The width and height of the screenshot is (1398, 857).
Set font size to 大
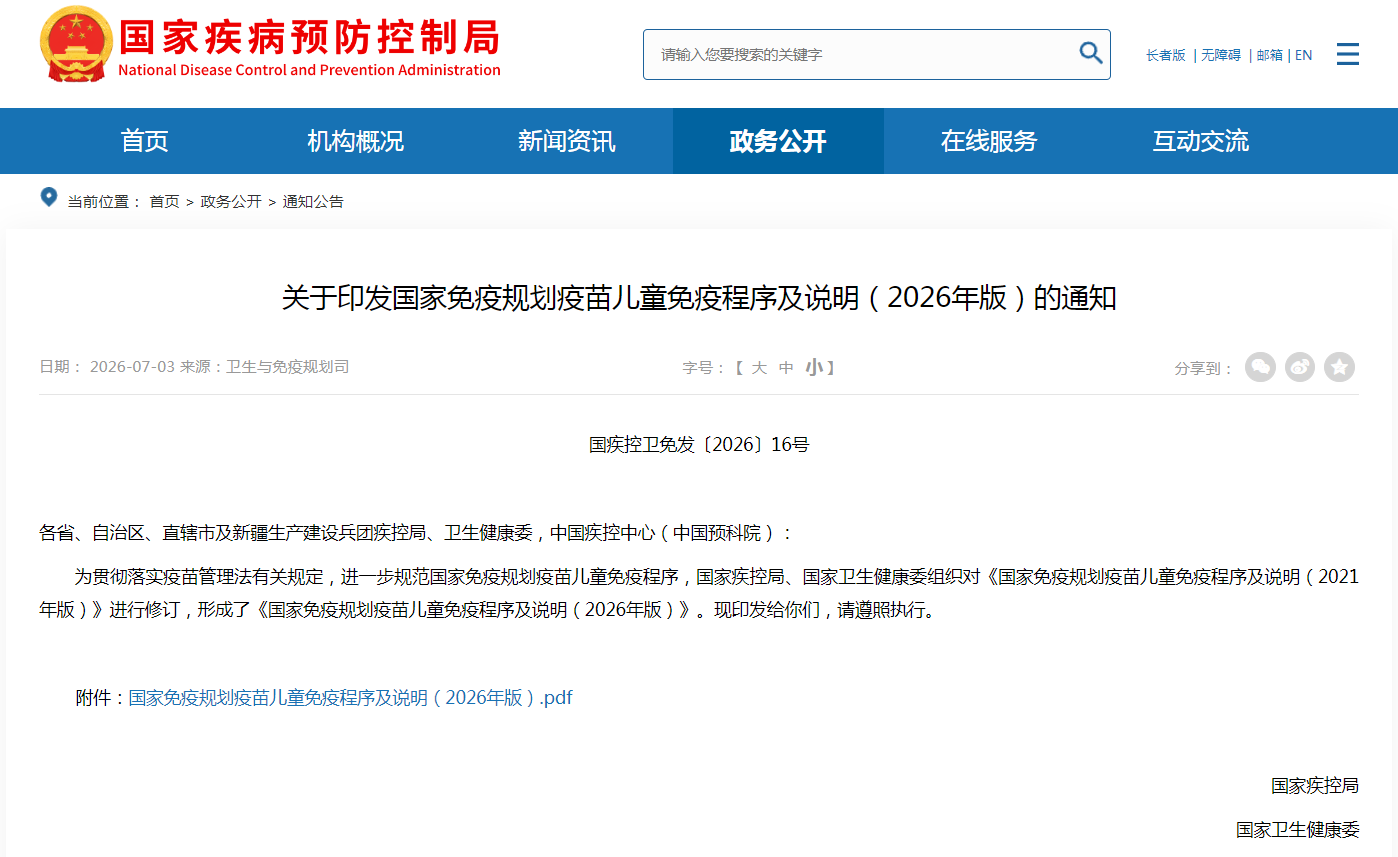coord(759,368)
